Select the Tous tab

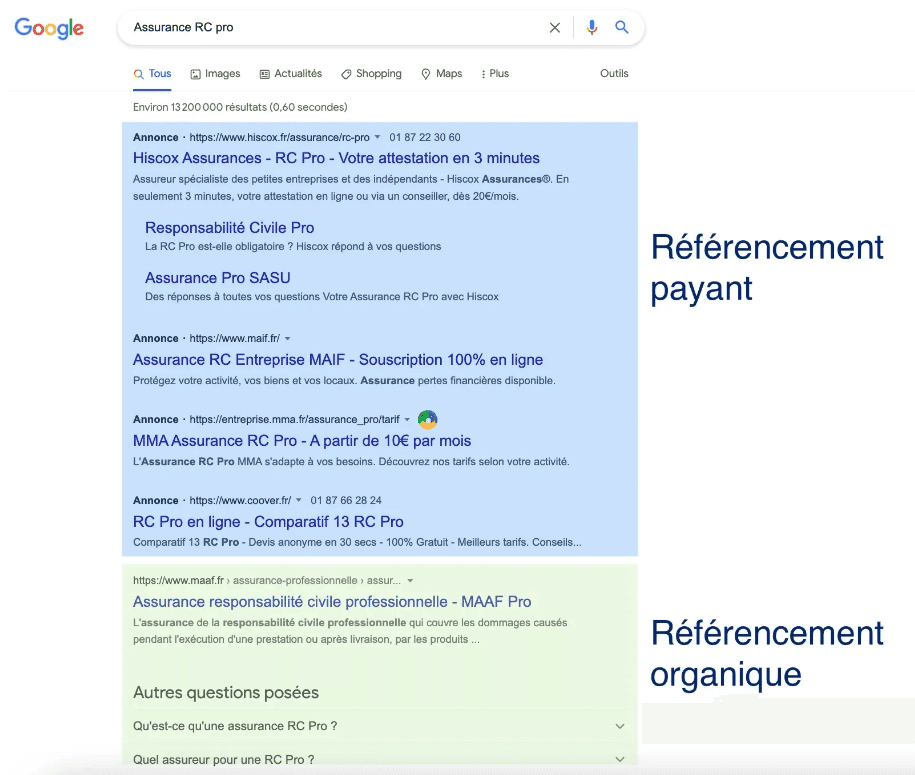(x=152, y=74)
